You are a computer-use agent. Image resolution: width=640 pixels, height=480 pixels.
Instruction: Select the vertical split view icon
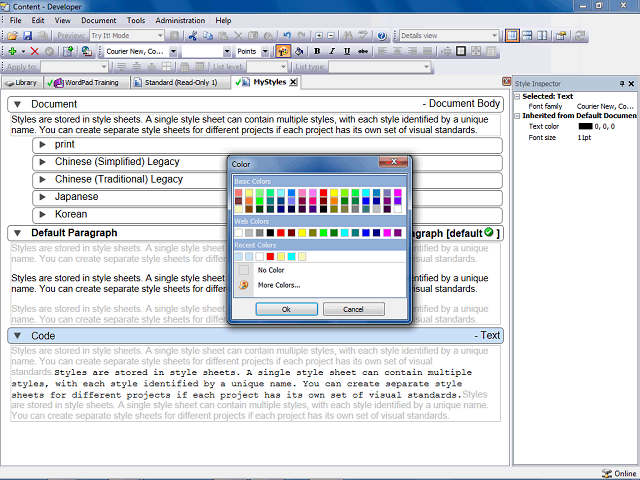(x=542, y=36)
